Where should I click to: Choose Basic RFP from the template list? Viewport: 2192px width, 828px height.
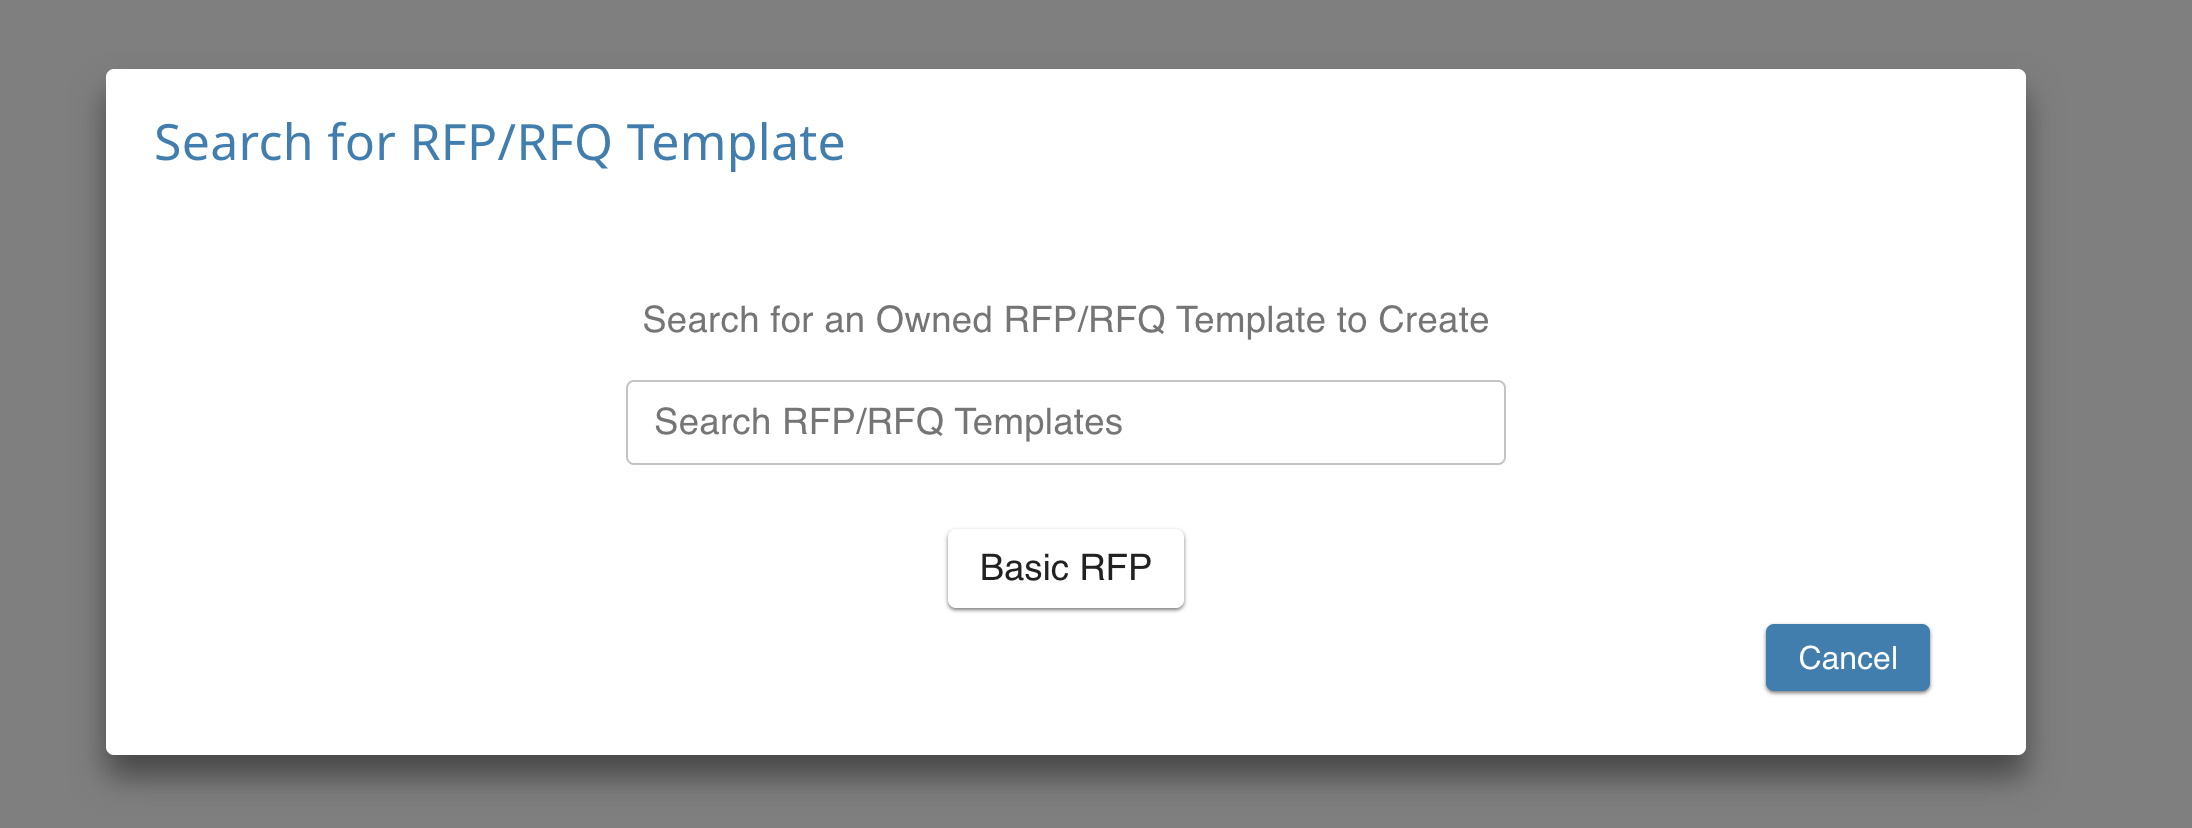1065,567
